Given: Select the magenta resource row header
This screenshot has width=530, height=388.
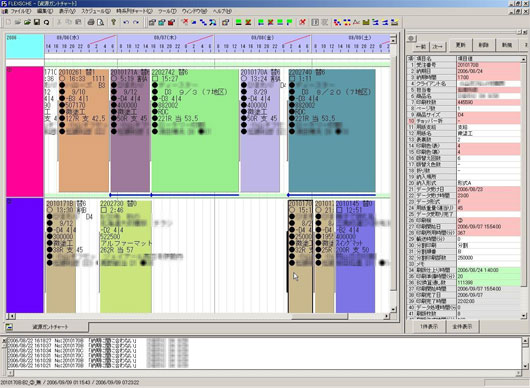Looking at the screenshot, I should (x=25, y=131).
